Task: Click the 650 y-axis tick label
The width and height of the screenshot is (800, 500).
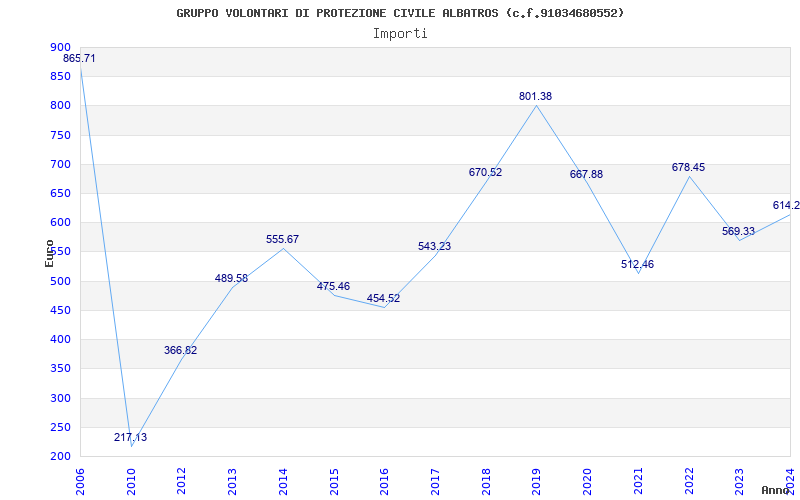Action: pyautogui.click(x=60, y=193)
